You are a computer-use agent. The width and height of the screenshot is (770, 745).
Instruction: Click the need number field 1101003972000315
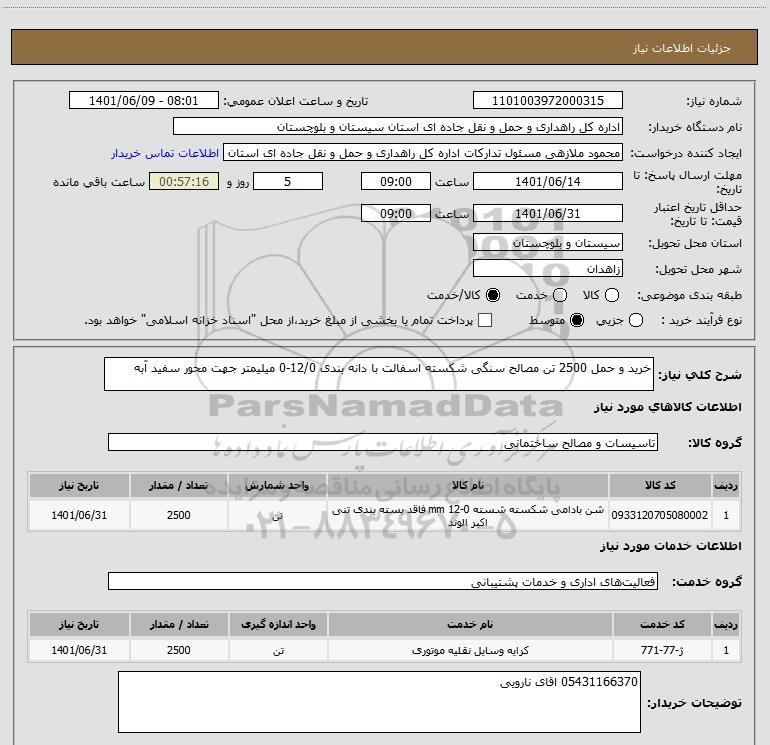pos(548,101)
